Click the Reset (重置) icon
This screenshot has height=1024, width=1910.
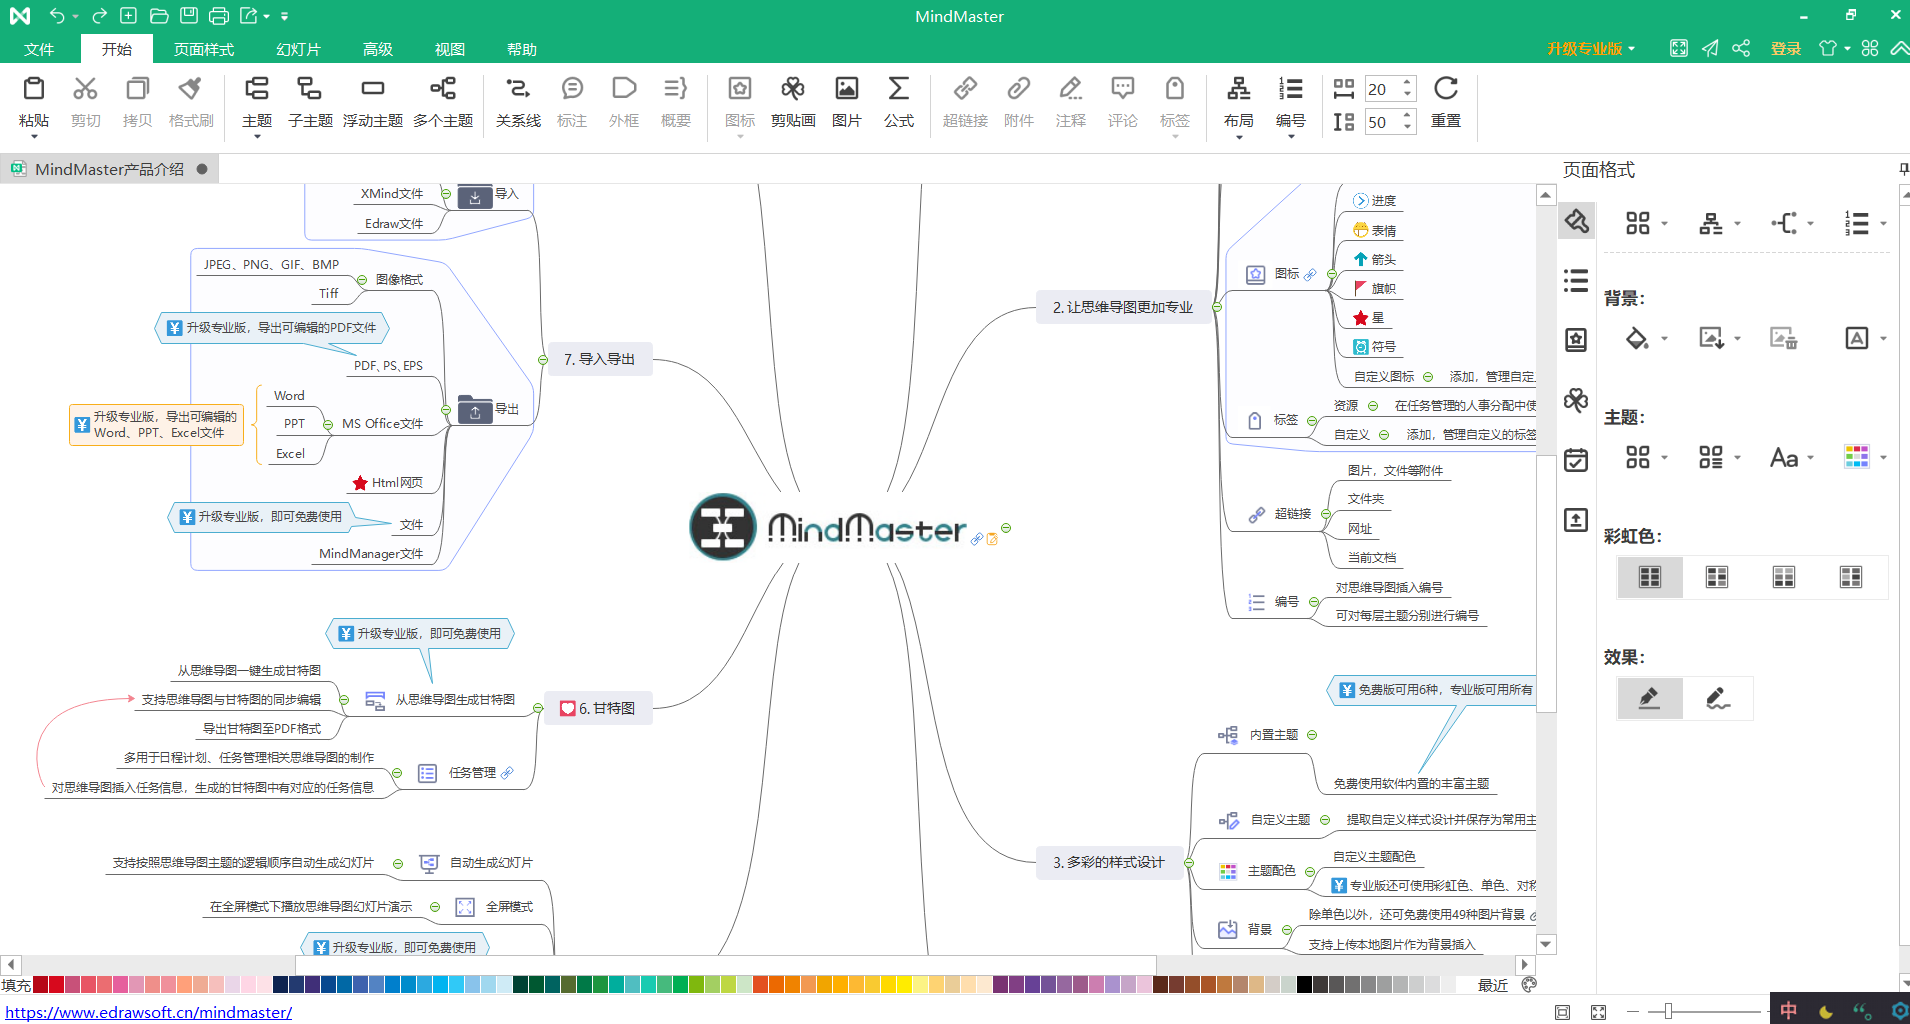[x=1445, y=89]
